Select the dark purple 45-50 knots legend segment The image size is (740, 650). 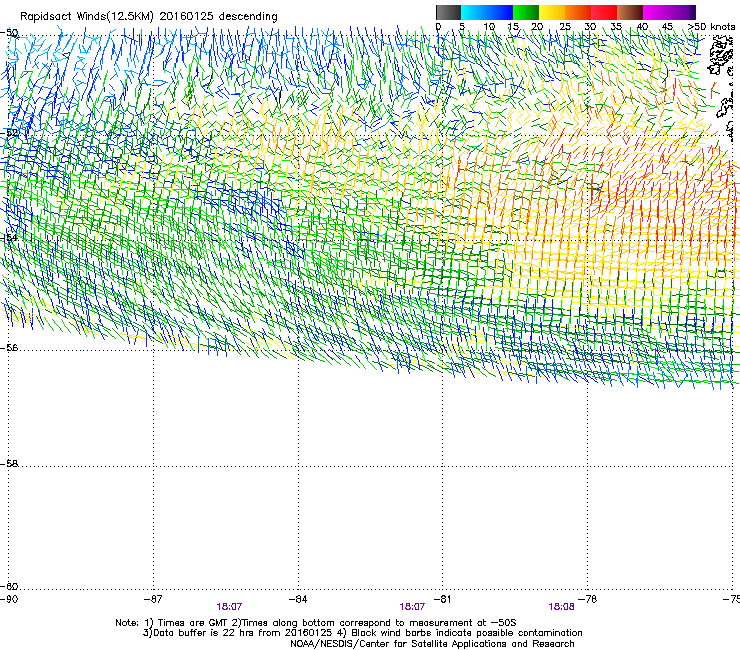tap(682, 12)
